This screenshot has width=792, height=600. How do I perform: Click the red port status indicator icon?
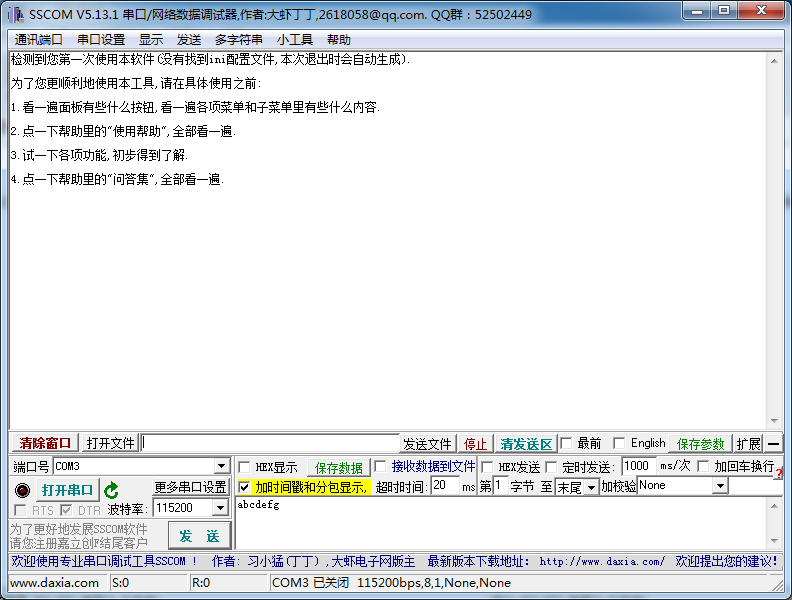(x=22, y=490)
